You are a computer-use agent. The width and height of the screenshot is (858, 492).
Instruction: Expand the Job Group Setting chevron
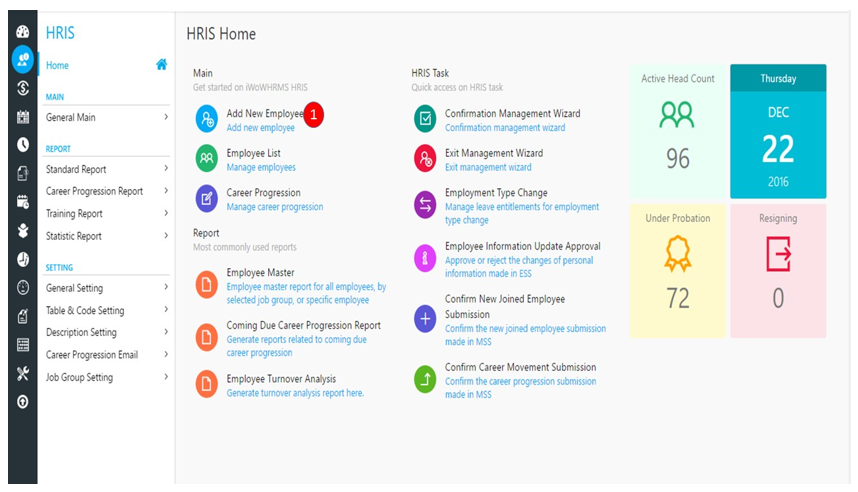click(166, 377)
